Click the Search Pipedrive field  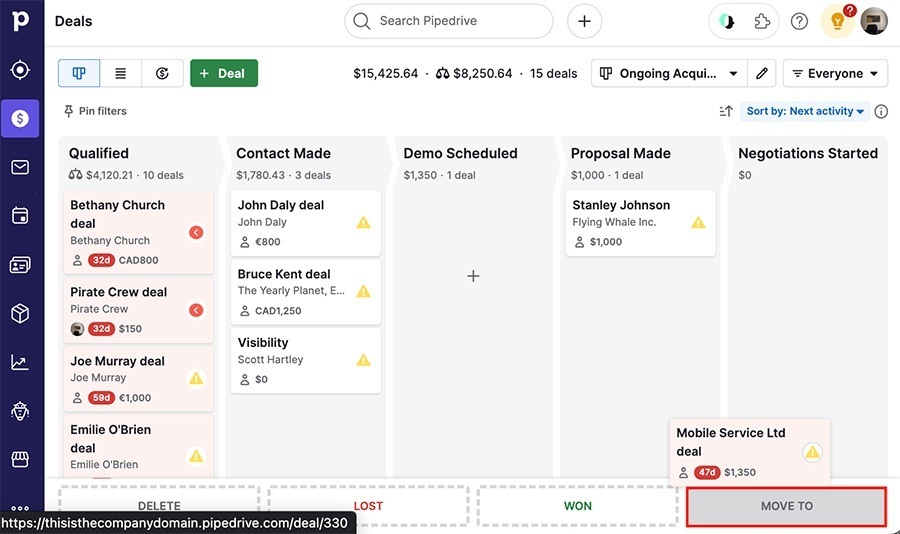click(448, 21)
